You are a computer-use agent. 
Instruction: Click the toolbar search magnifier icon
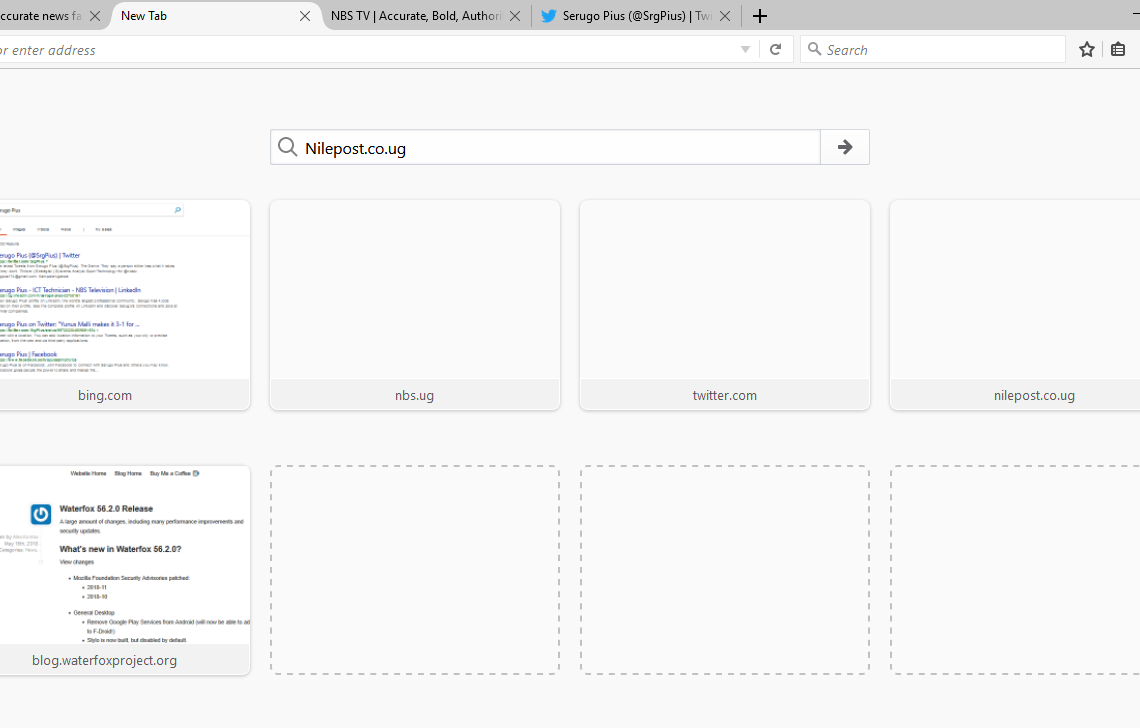[815, 49]
